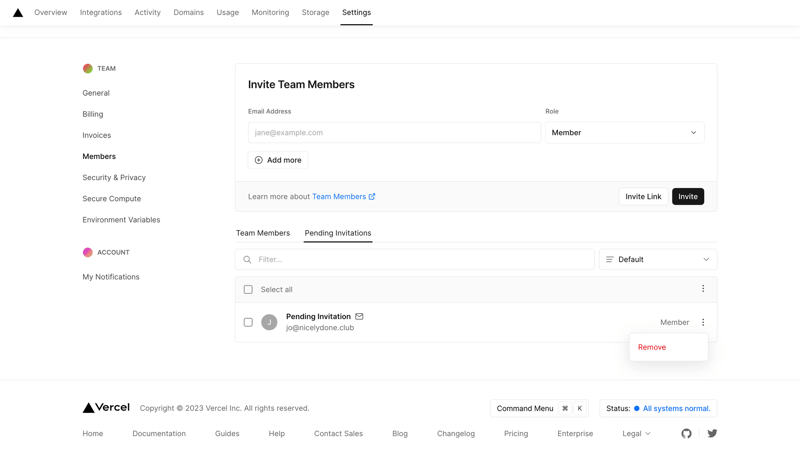The image size is (800, 459).
Task: Click the Filter search input
Action: (x=415, y=260)
